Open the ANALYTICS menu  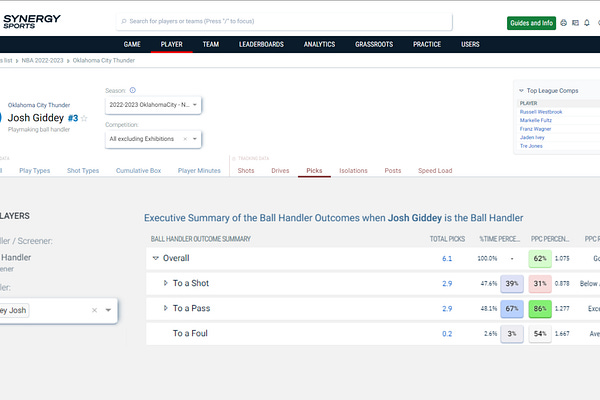click(320, 44)
